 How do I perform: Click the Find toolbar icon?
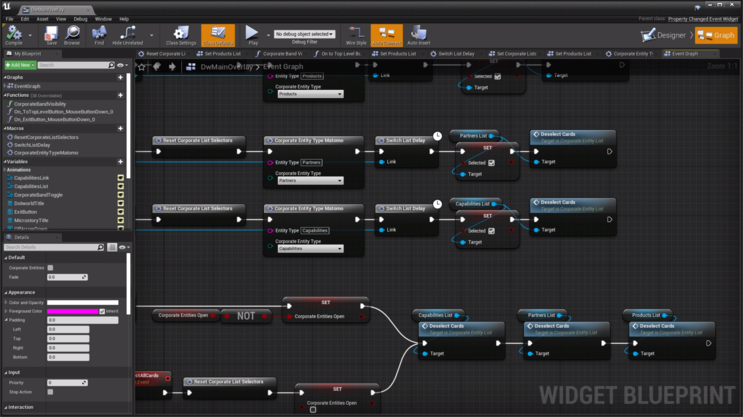pyautogui.click(x=99, y=34)
